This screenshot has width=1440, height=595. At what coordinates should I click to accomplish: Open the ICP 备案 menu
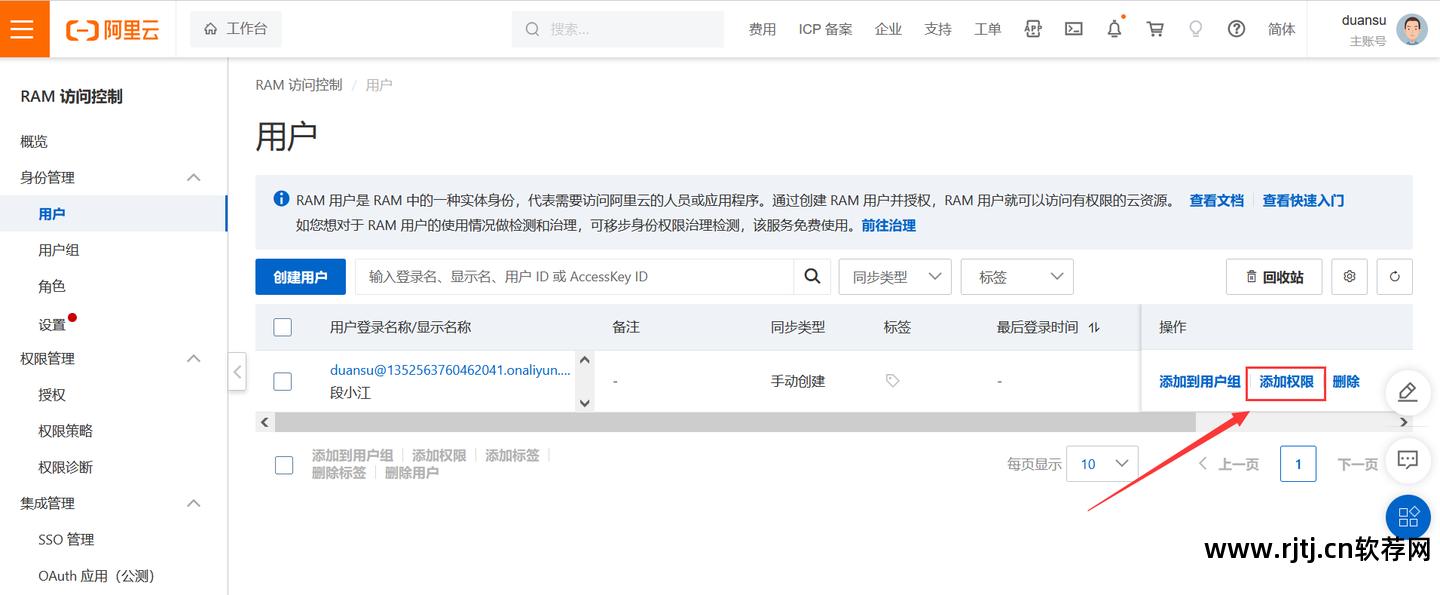point(825,29)
